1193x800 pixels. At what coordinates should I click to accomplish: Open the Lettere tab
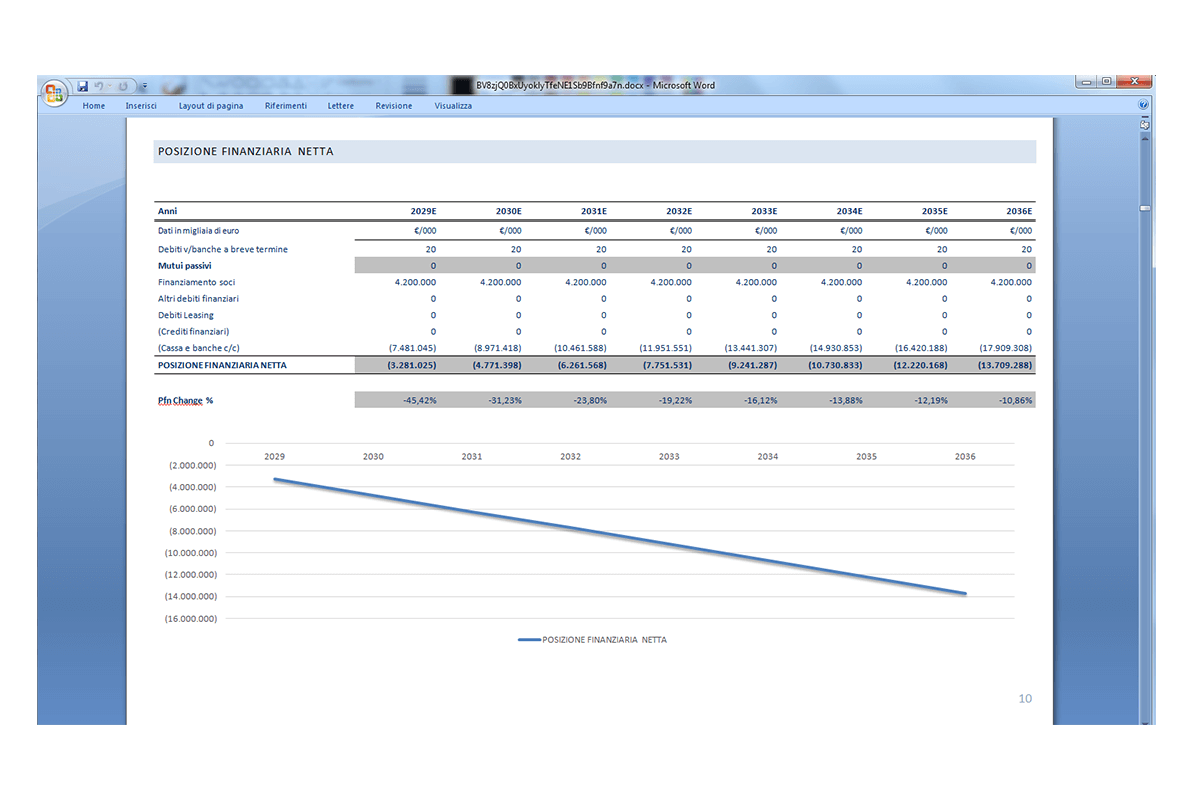pyautogui.click(x=340, y=106)
